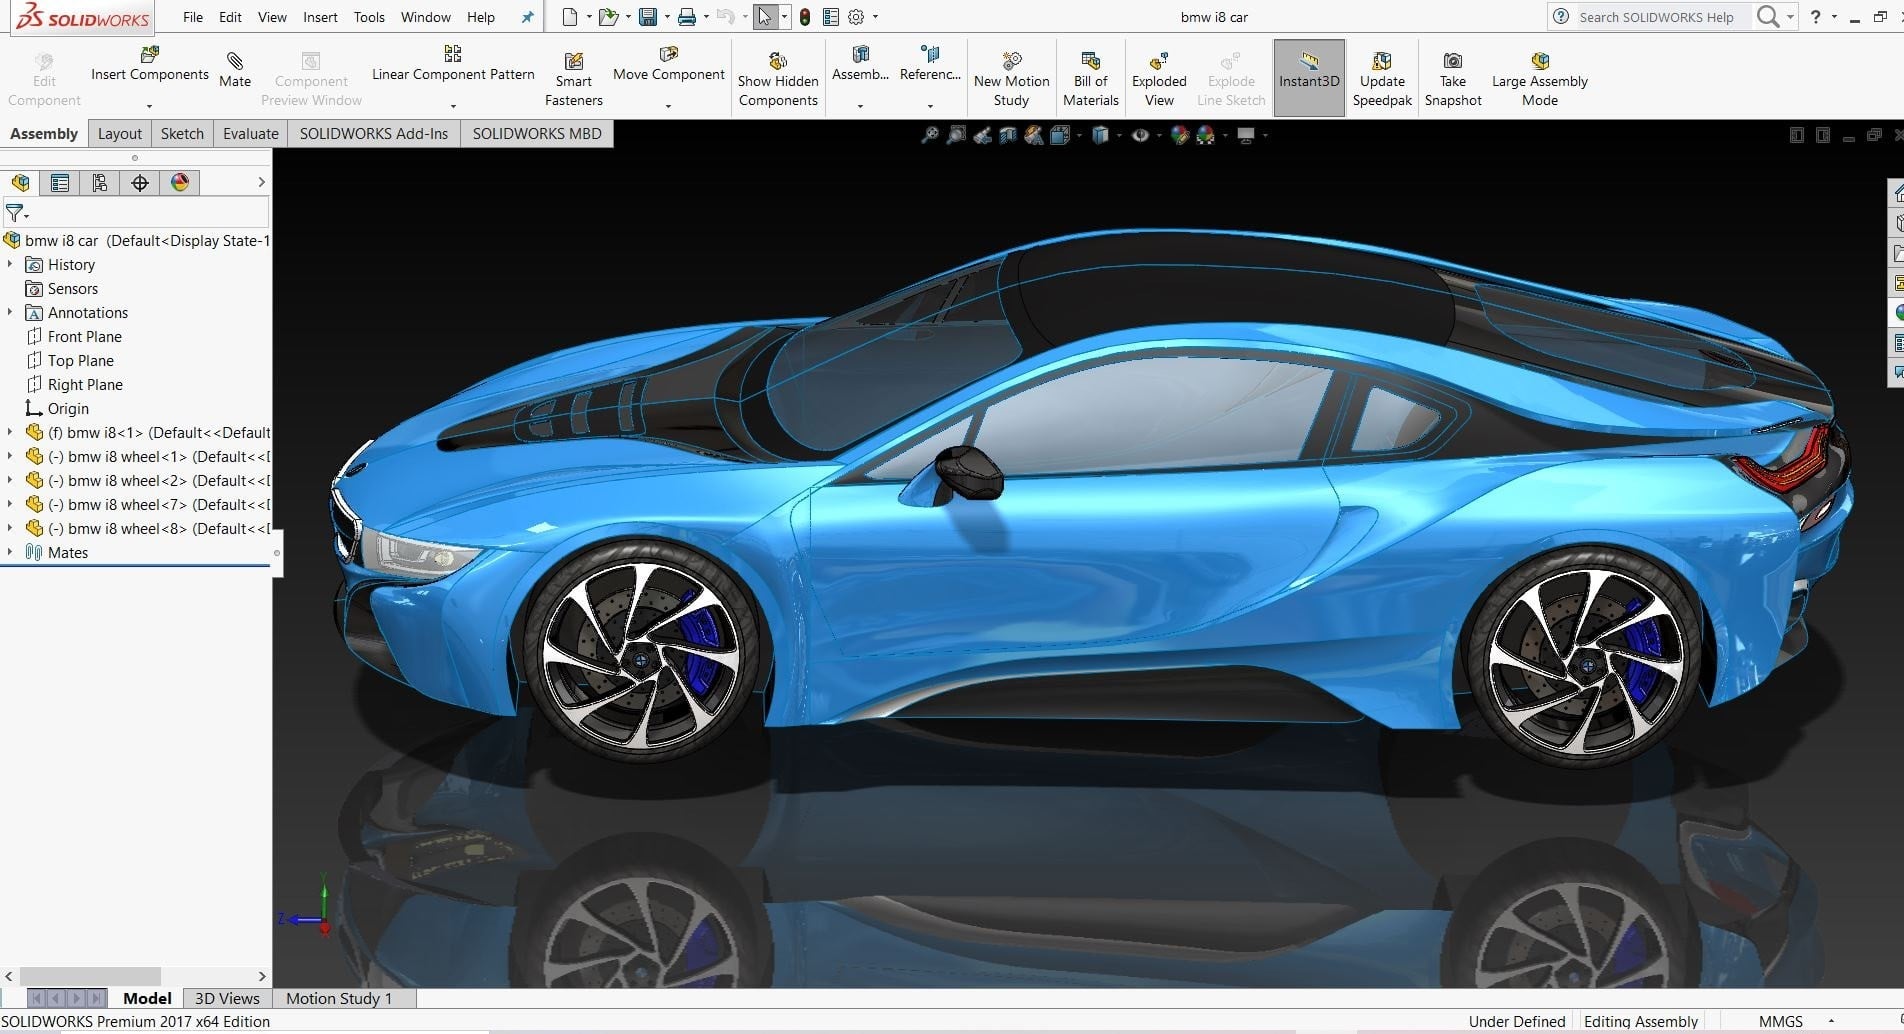Expand the History tree node
This screenshot has width=1904, height=1034.
[10, 264]
